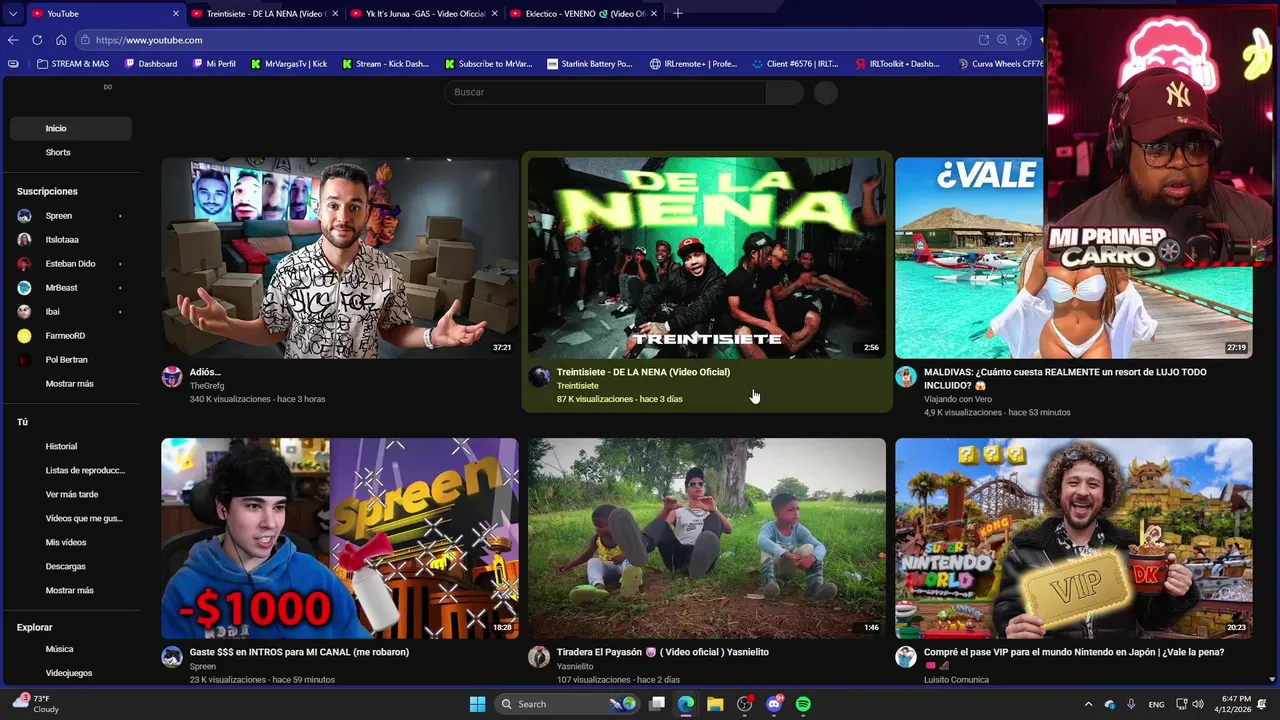Expand Mostrar más under Descargas
This screenshot has width=1280, height=720.
(x=70, y=590)
